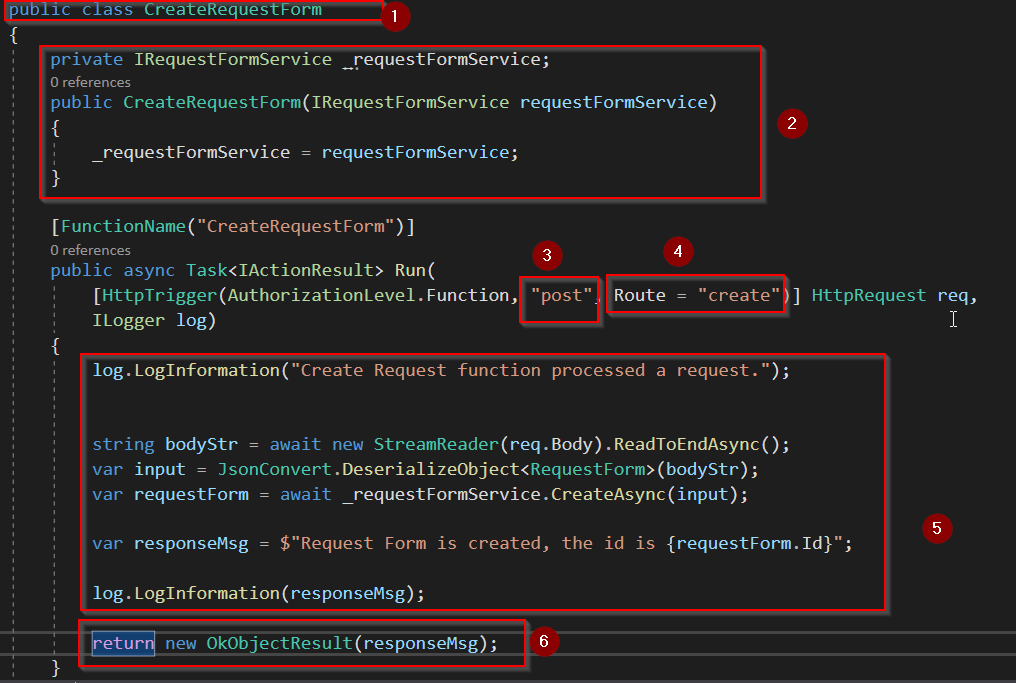Click the OkObjectResult type name
This screenshot has width=1016, height=683.
(x=279, y=643)
